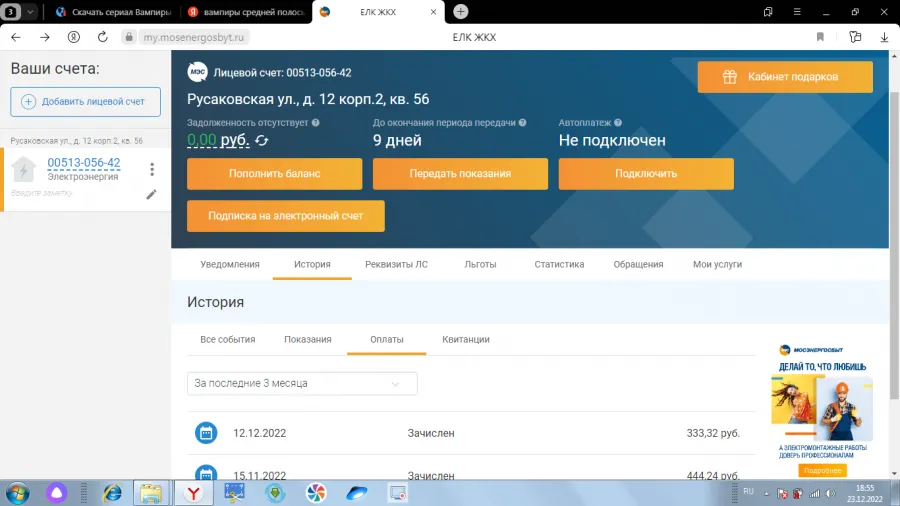This screenshot has width=900, height=506.
Task: Close the ЕЛК ЖКХ tab
Action: [x=433, y=11]
